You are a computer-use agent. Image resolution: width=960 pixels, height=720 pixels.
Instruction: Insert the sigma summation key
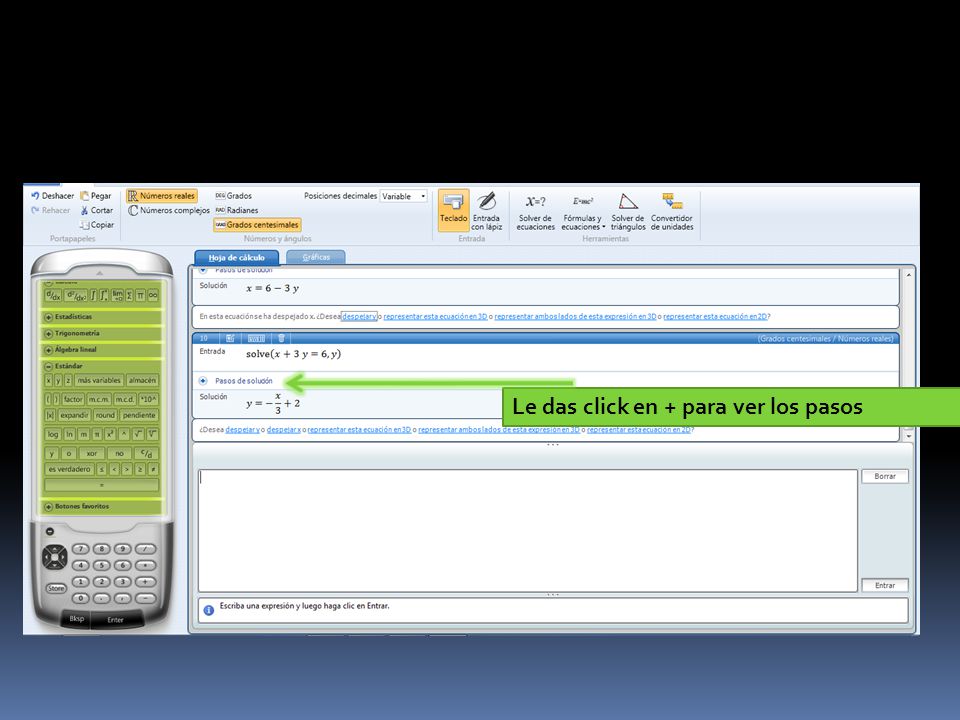pyautogui.click(x=129, y=296)
